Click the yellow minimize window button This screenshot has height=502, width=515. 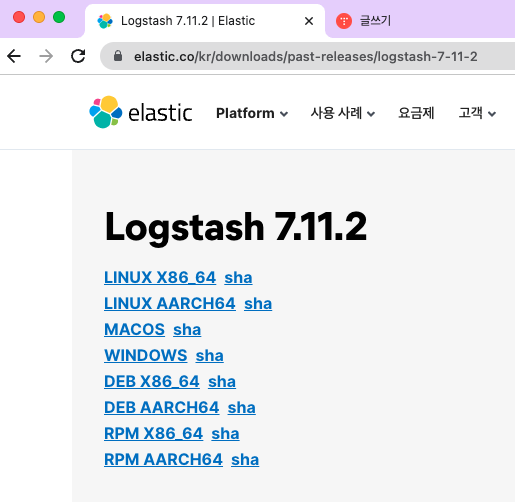coord(39,17)
